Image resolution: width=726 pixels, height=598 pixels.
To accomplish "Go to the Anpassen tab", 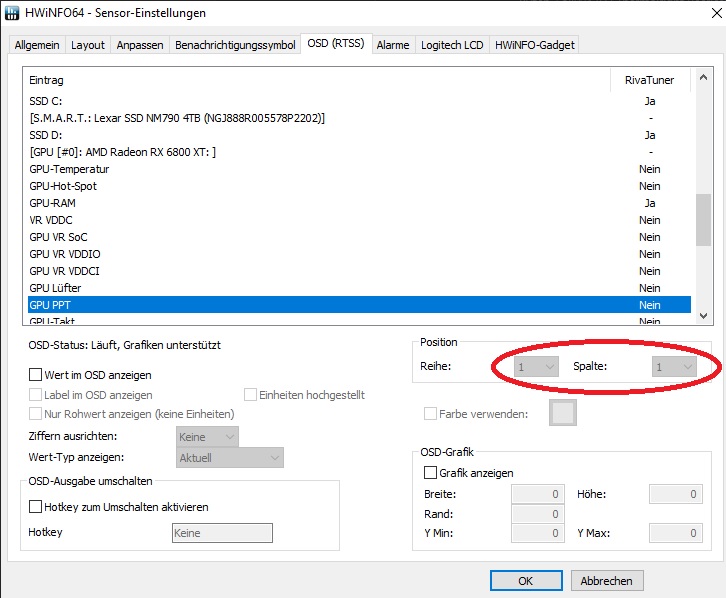I will click(x=140, y=45).
